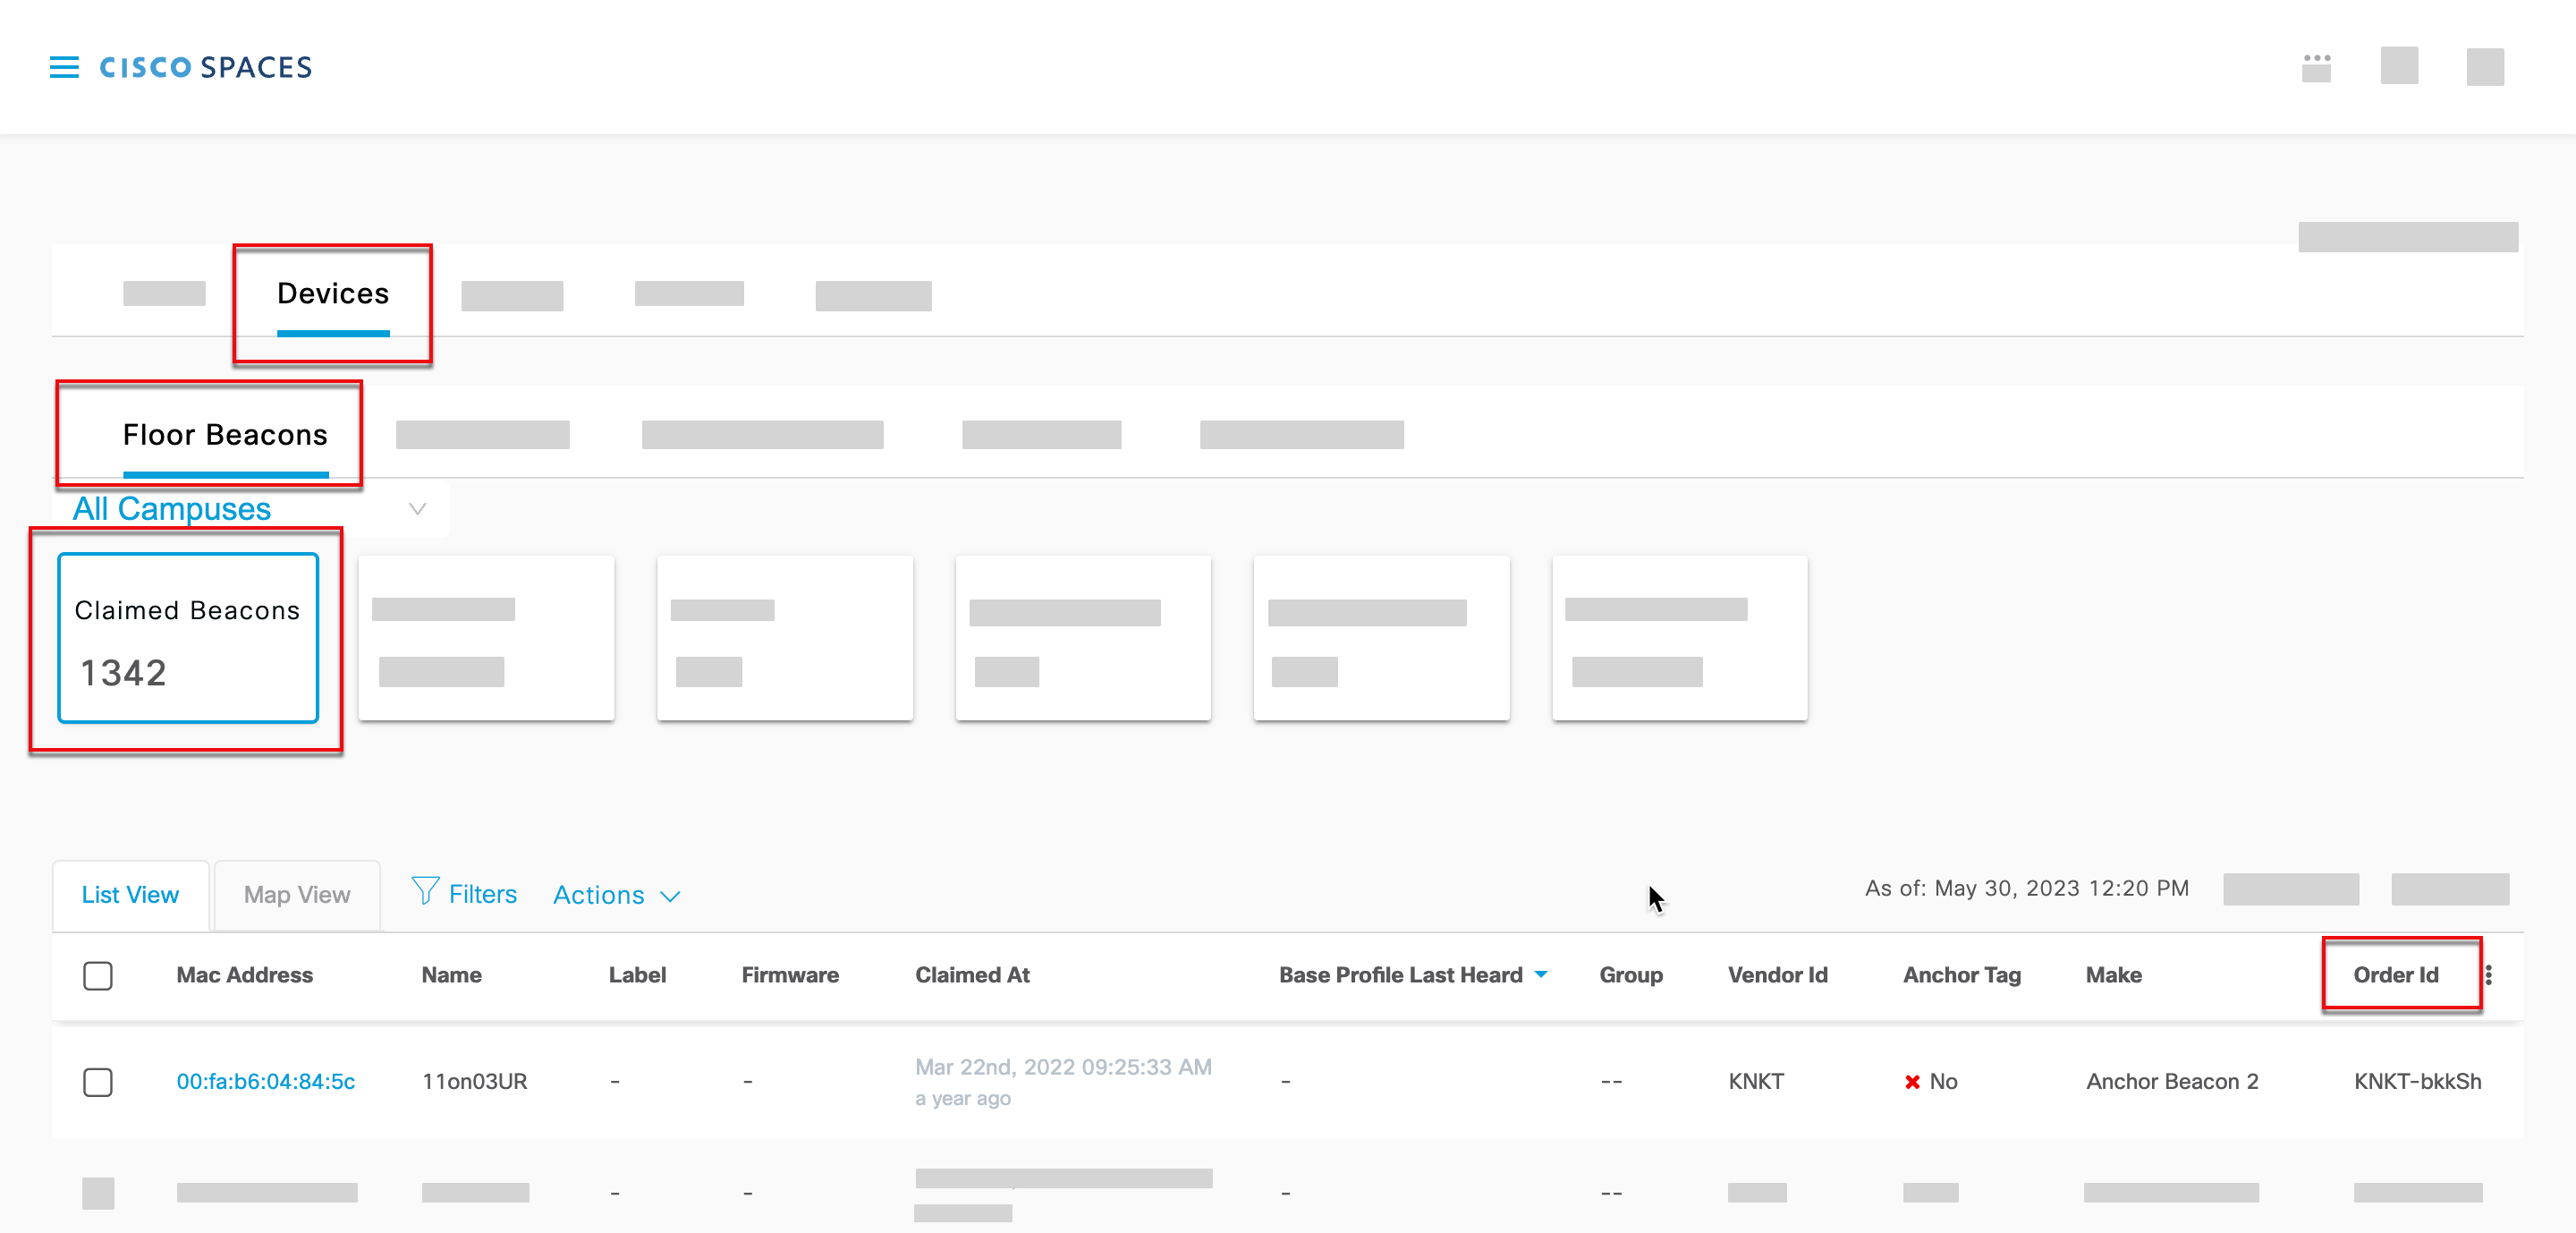
Task: Select the Claimed Beacons 1342 card
Action: [x=188, y=638]
